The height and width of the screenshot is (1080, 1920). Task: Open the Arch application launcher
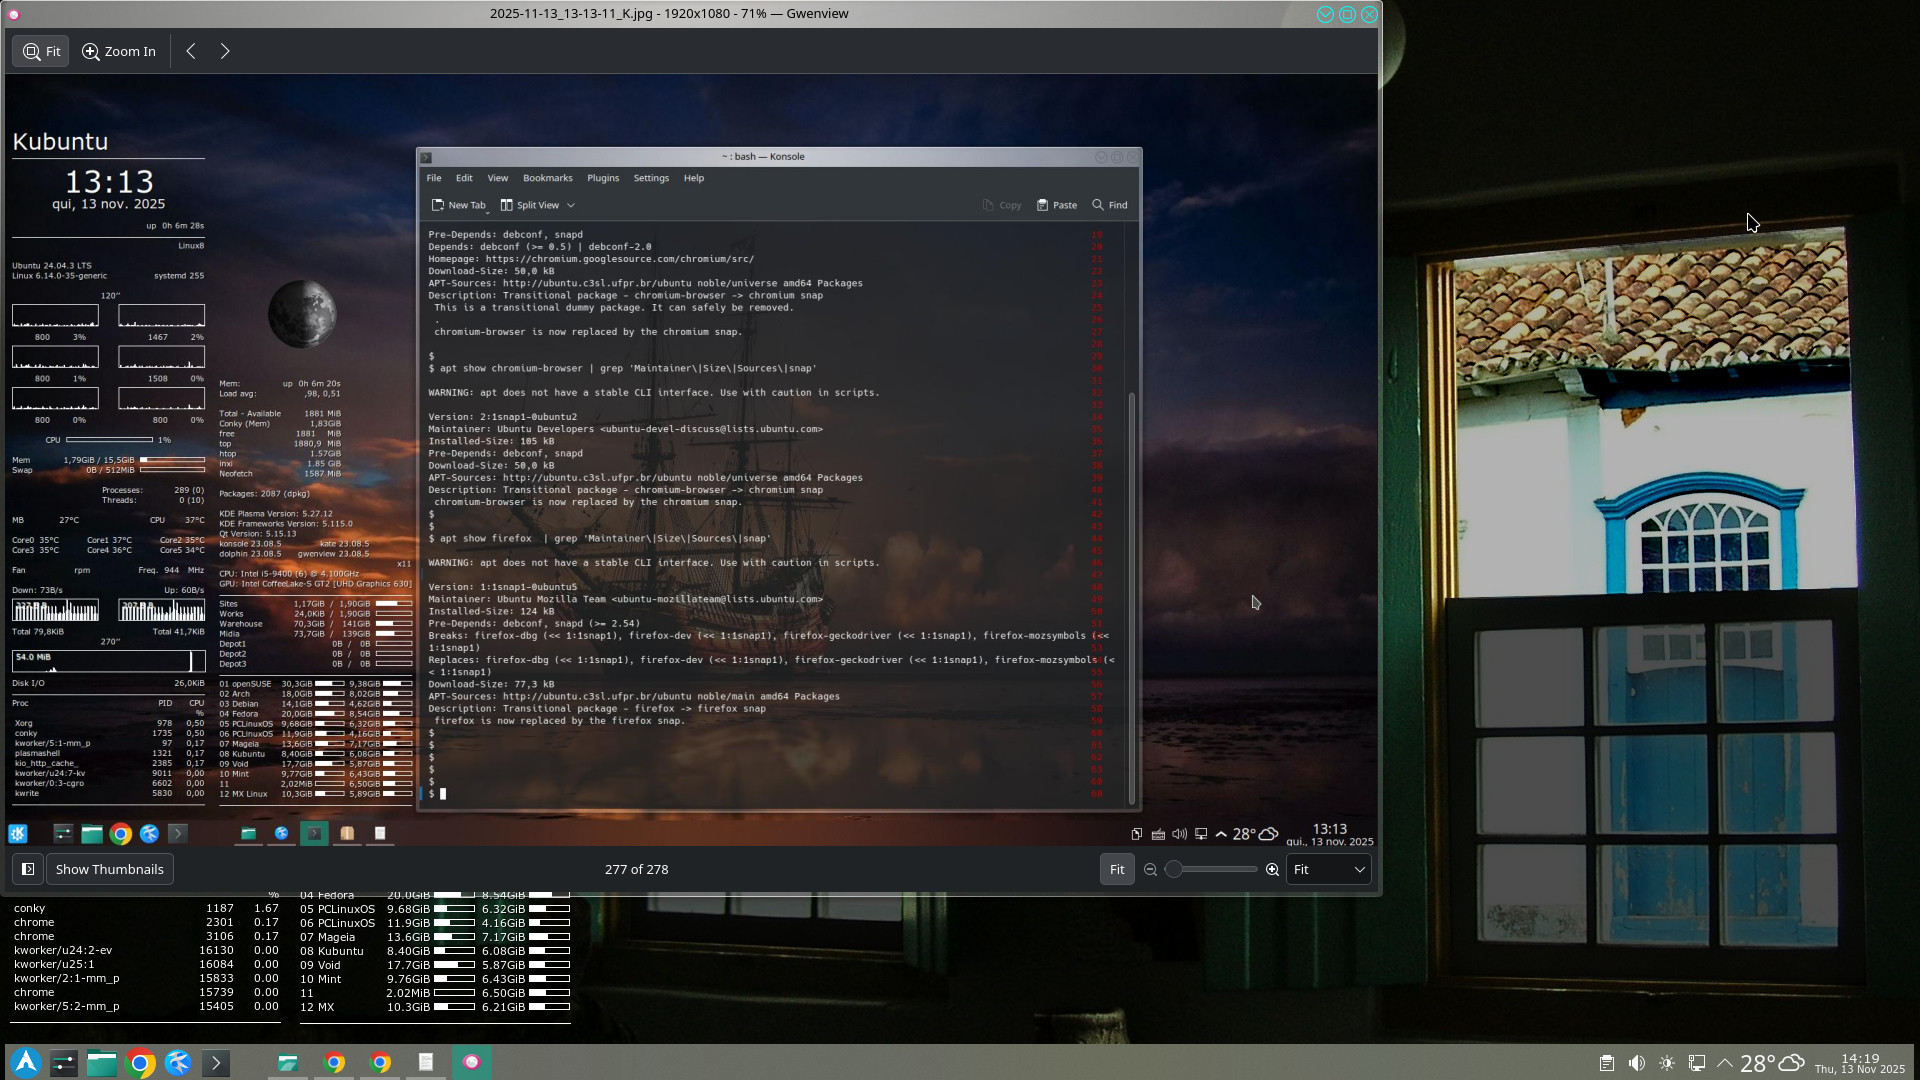(26, 1062)
